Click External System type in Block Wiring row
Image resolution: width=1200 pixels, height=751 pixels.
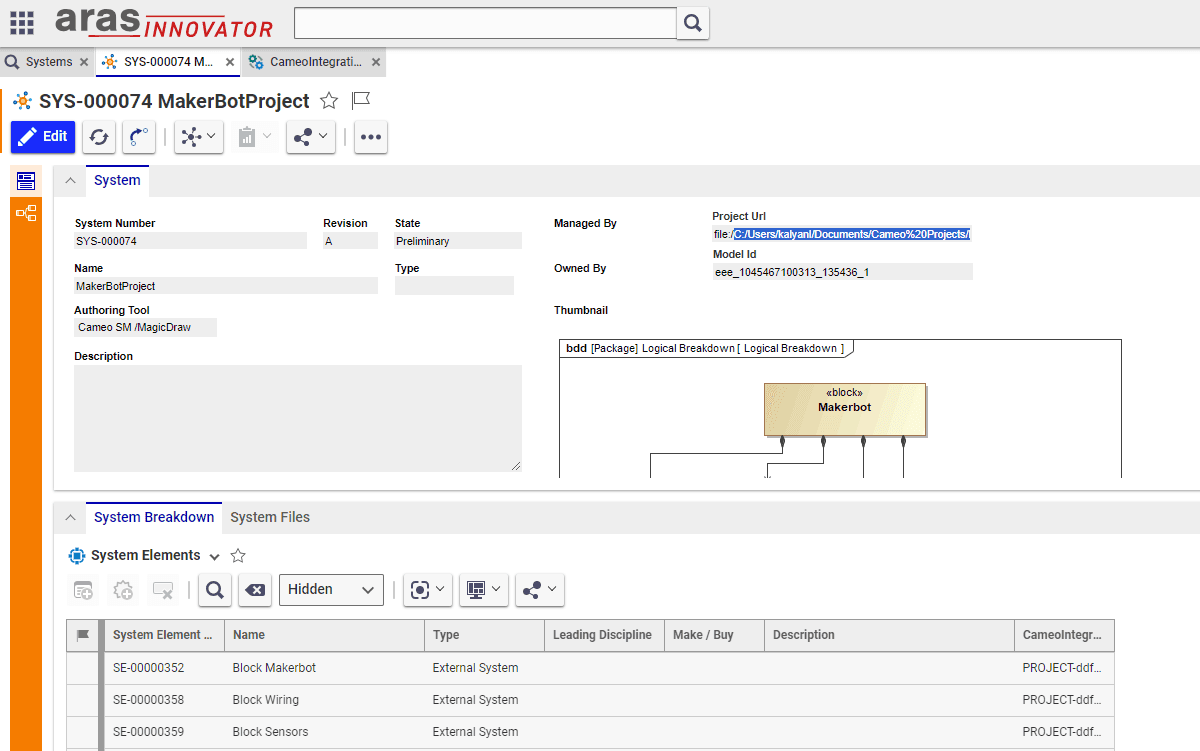coord(475,700)
